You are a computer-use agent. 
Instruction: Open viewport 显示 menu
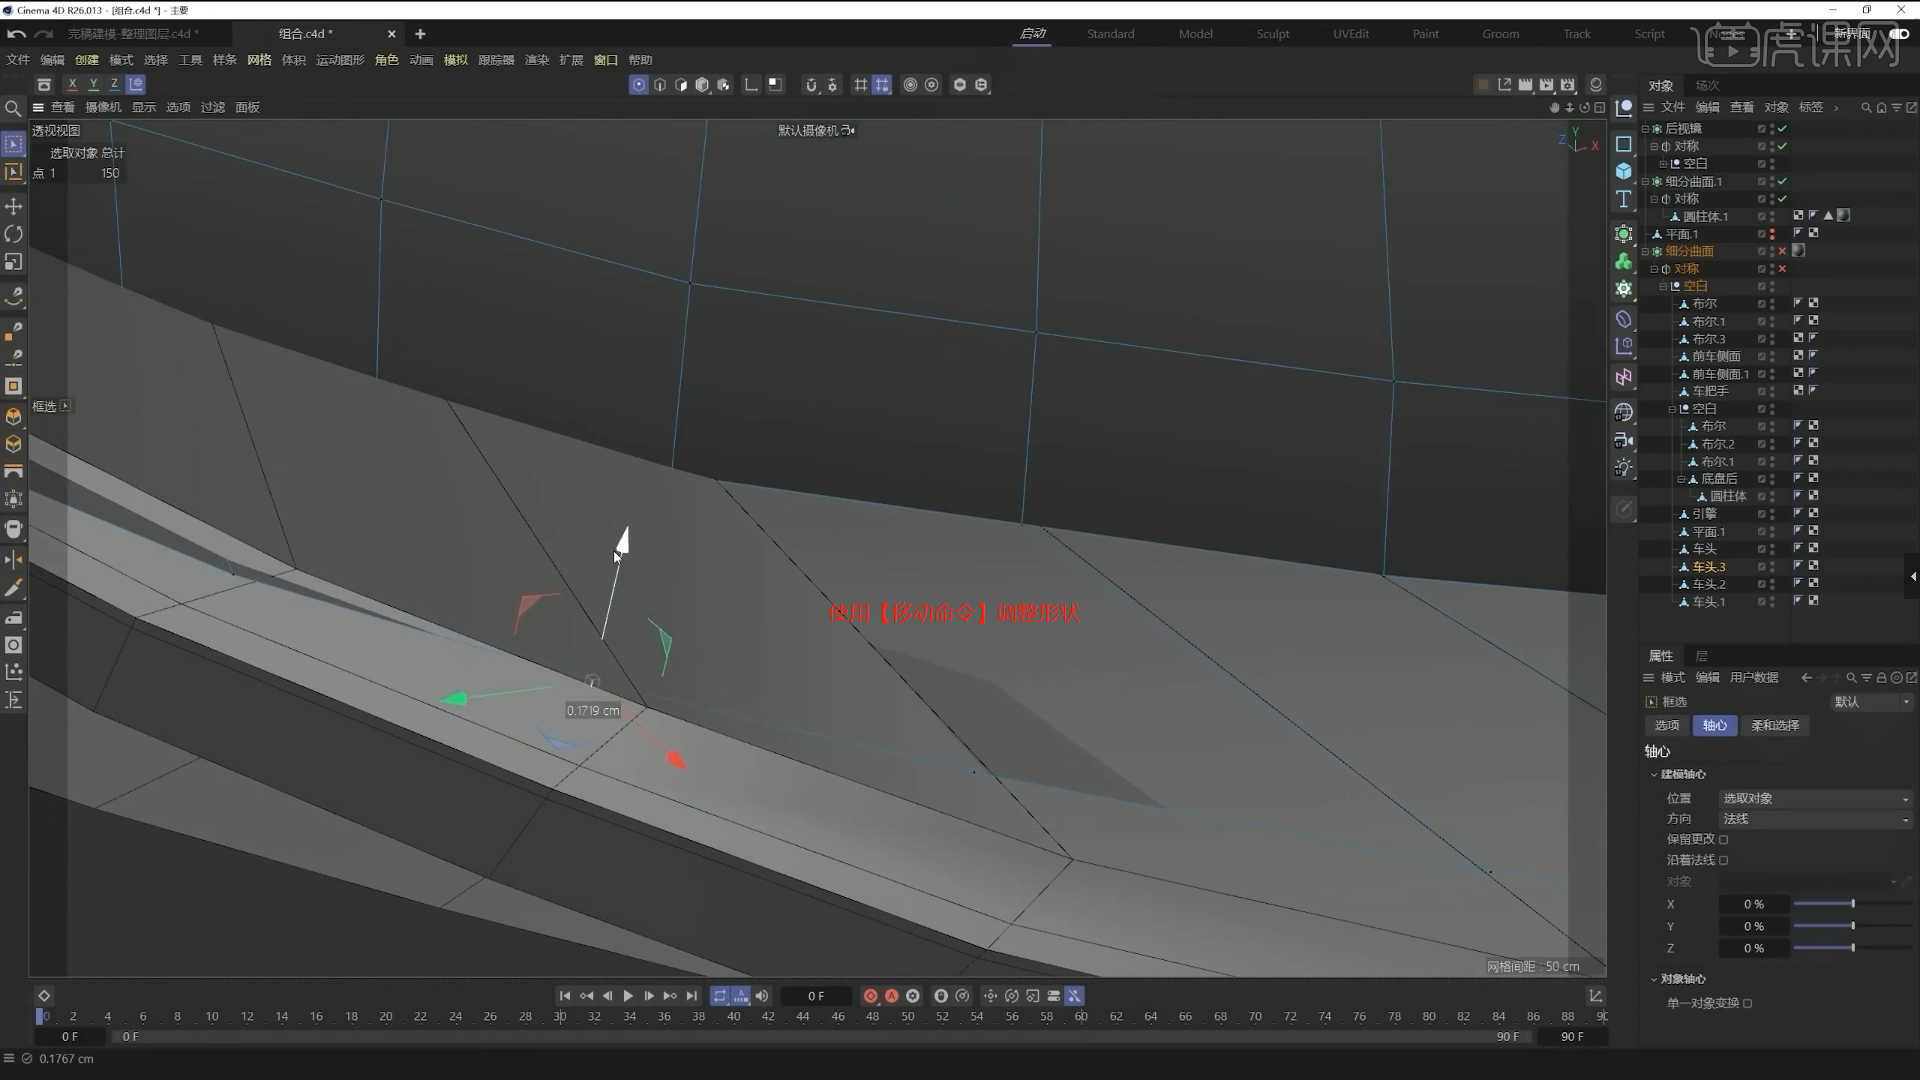tap(144, 108)
